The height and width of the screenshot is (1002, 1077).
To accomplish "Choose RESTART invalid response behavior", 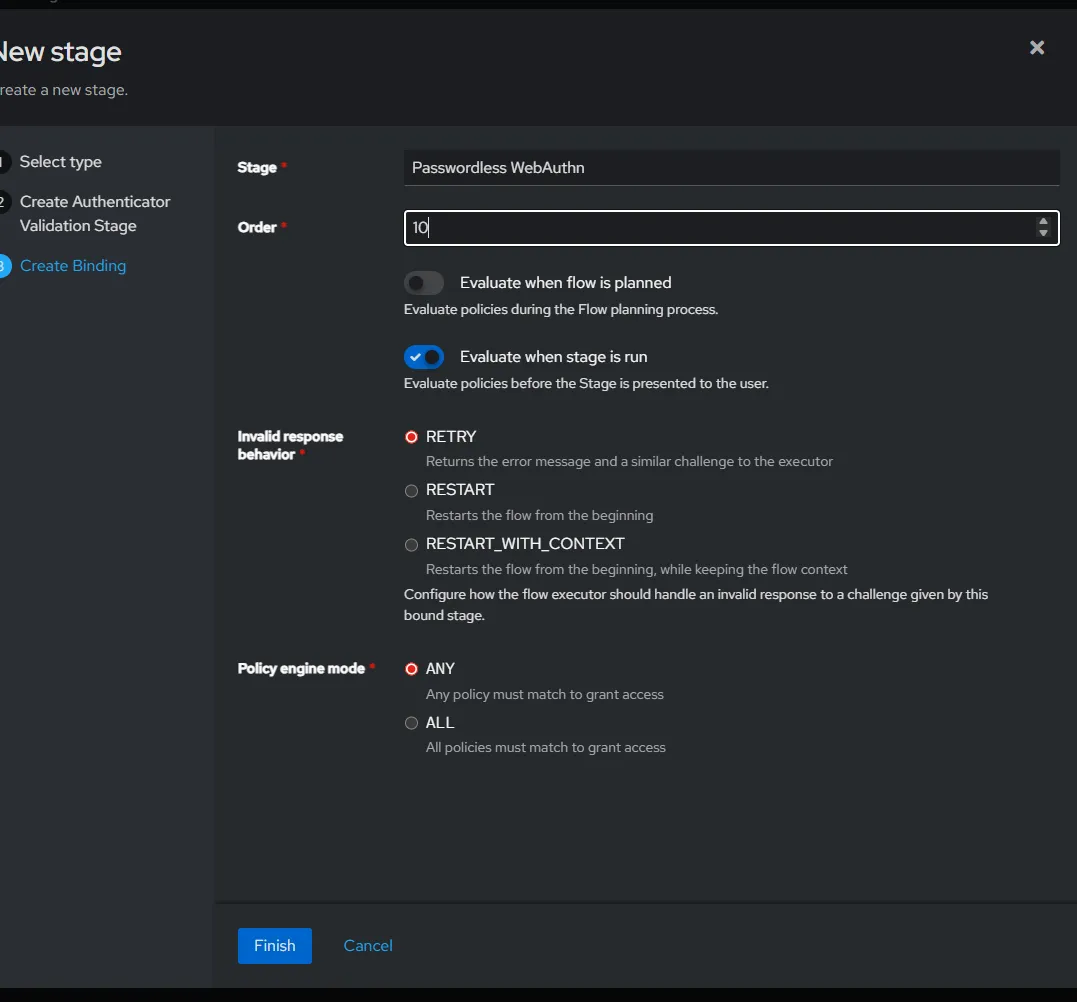I will pyautogui.click(x=411, y=490).
